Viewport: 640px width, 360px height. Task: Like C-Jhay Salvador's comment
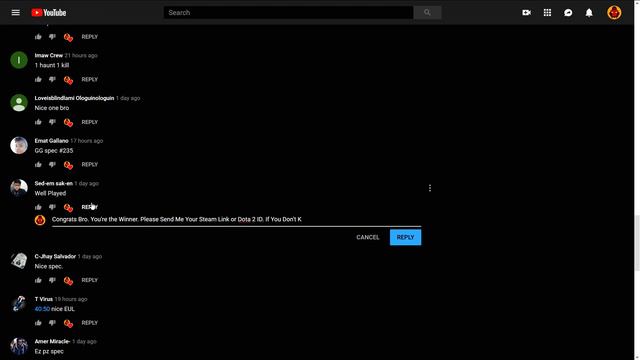[x=38, y=280]
